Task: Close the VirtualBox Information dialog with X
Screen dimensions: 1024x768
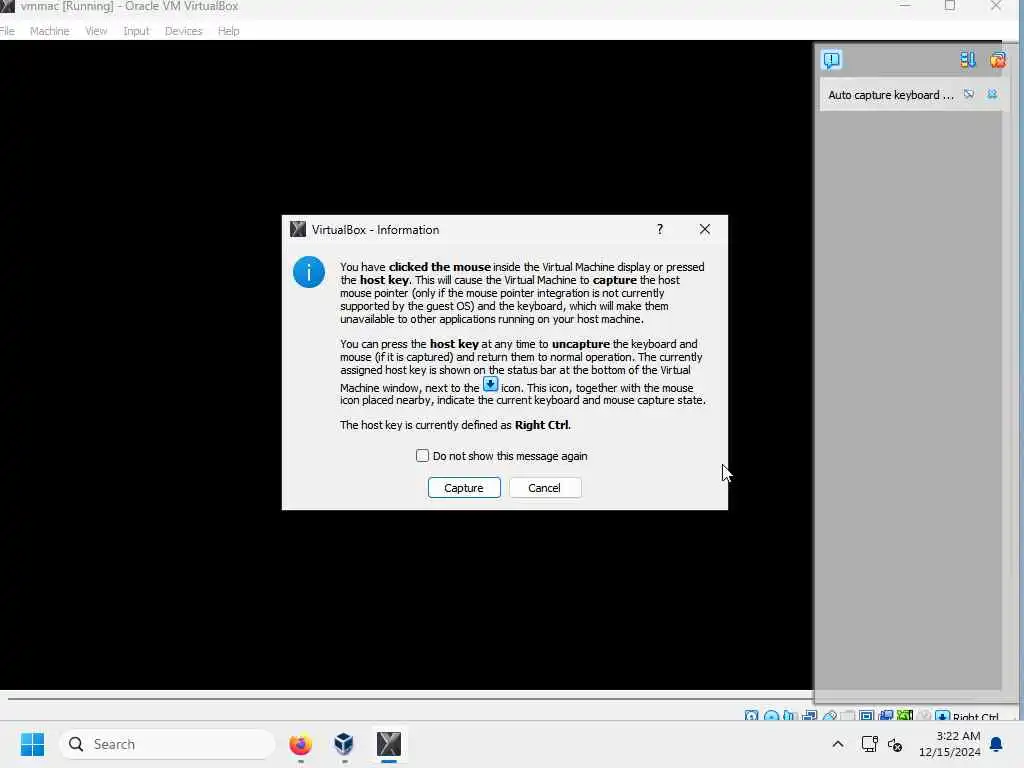Action: (x=705, y=229)
